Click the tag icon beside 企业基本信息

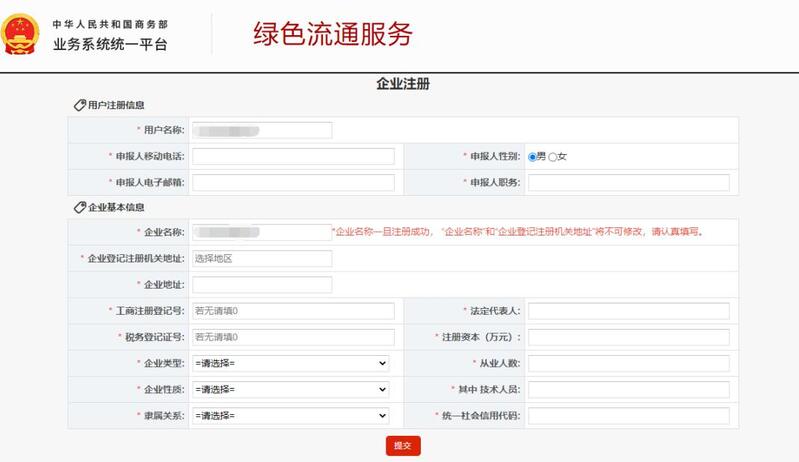click(80, 207)
